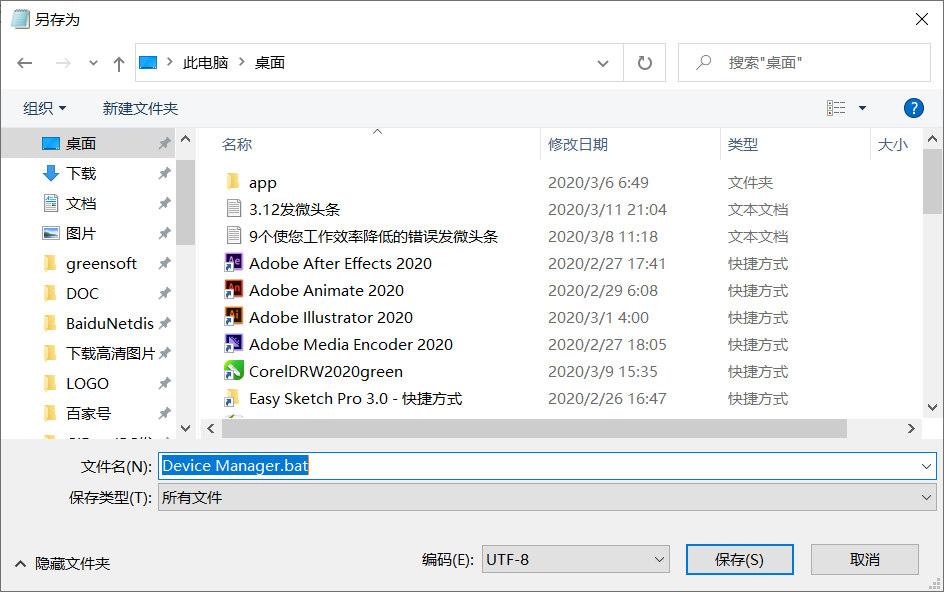
Task: Click the change view icon
Action: tap(836, 108)
